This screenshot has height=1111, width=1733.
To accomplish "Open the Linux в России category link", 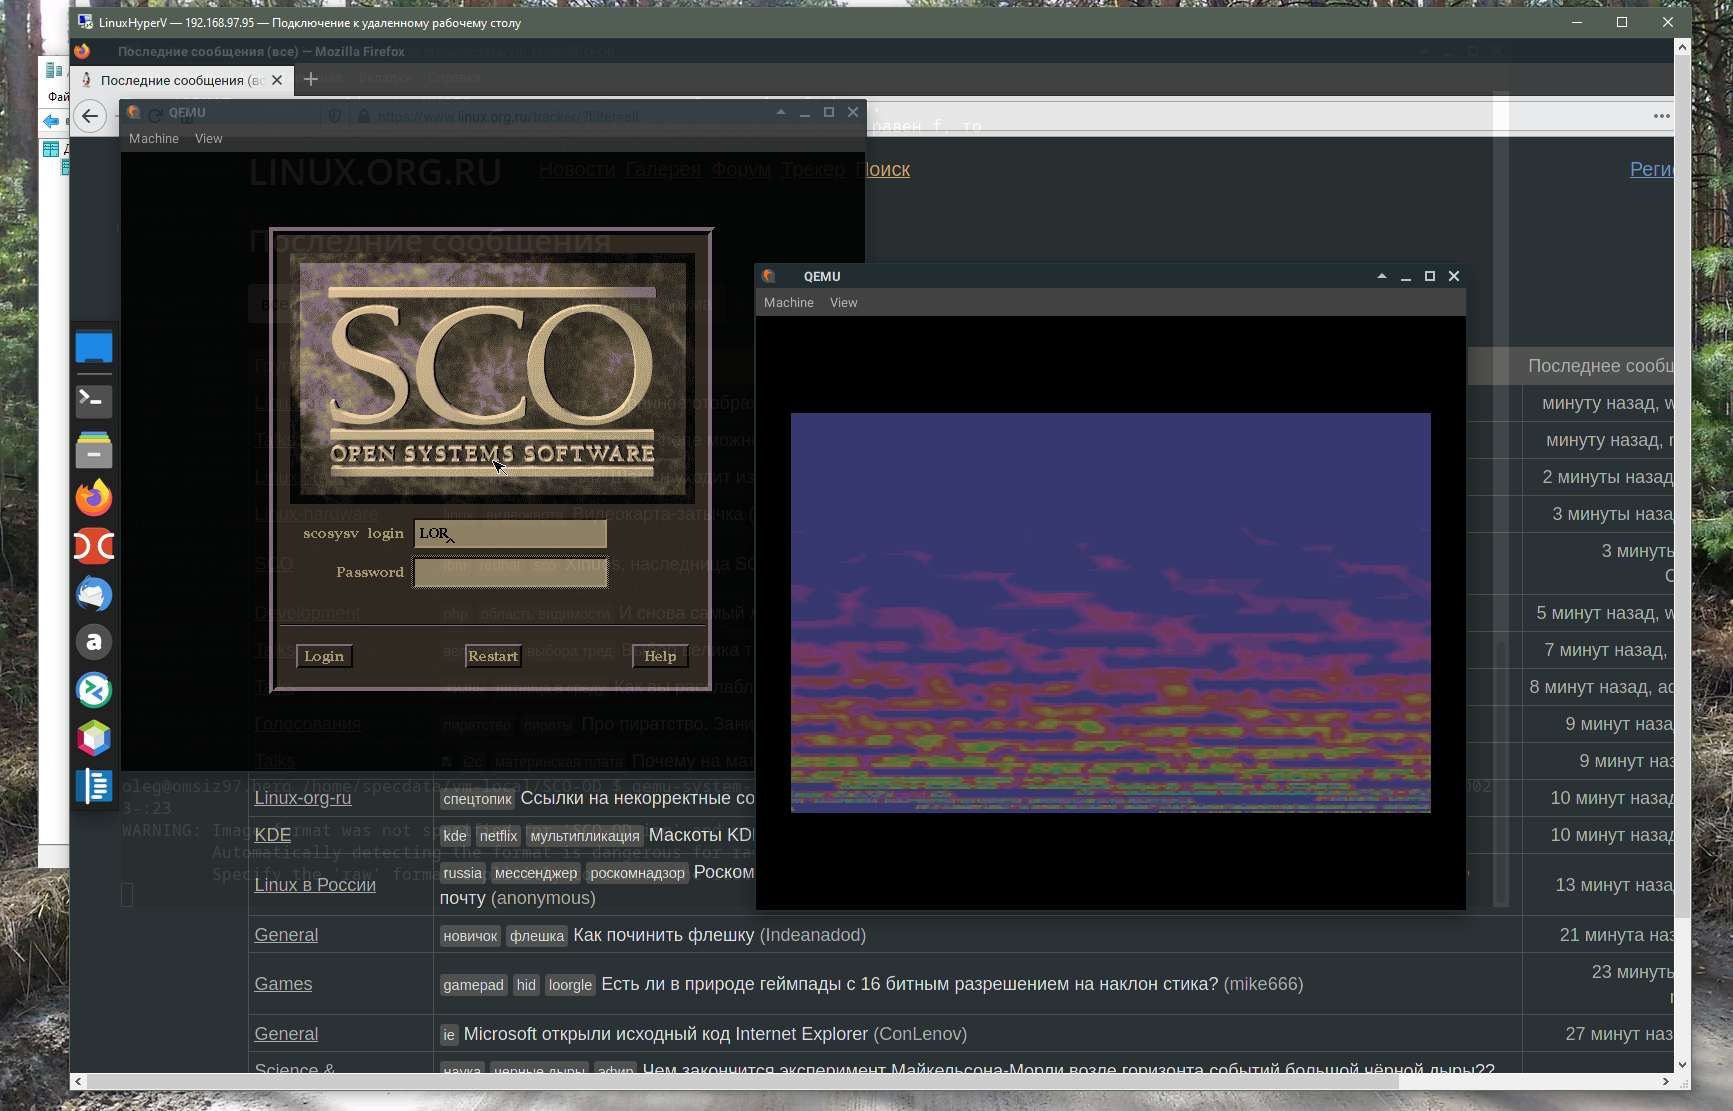I will coord(315,885).
